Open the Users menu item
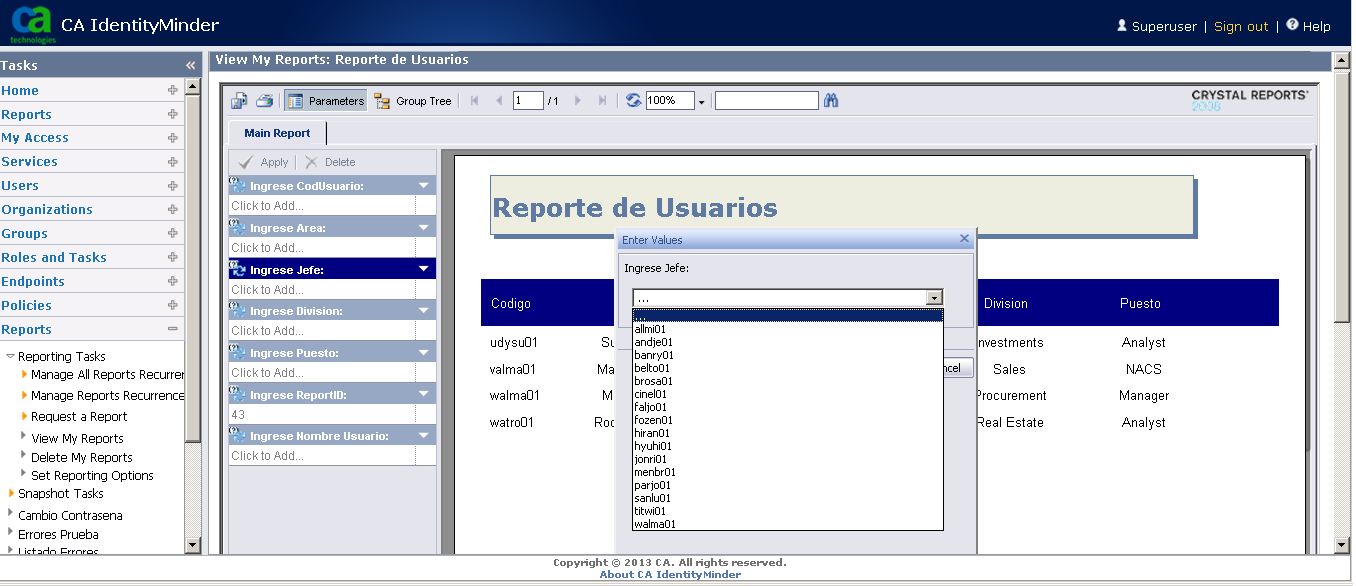The width and height of the screenshot is (1356, 586). tap(20, 186)
